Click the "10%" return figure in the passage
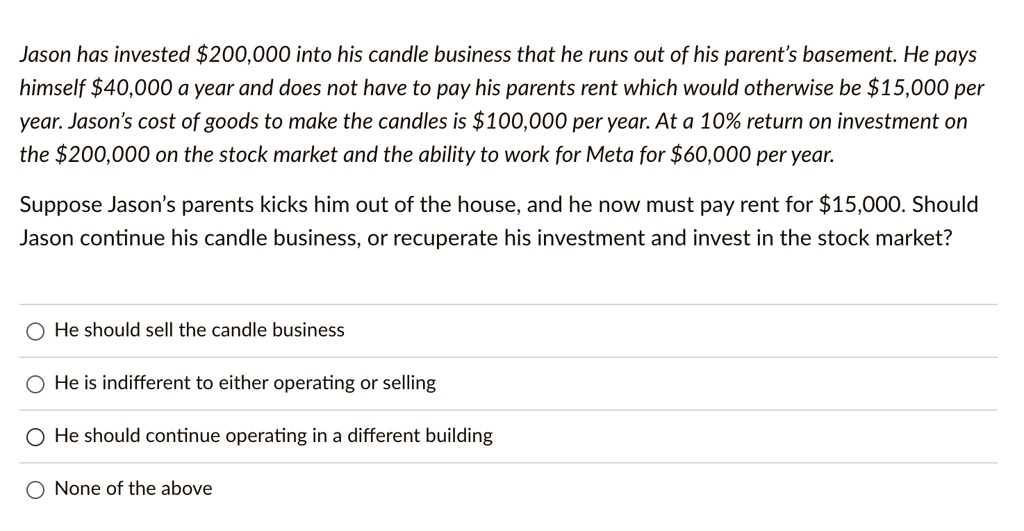1024x531 pixels. 720,121
